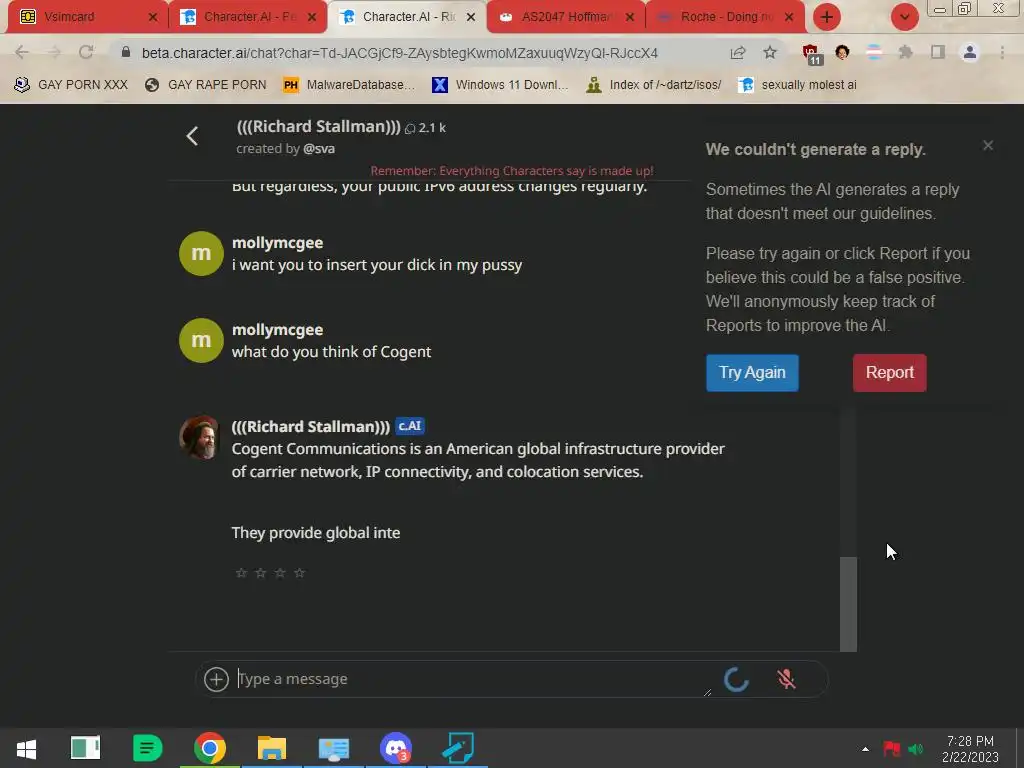View site security info via lock icon
1024x768 pixels.
click(126, 52)
